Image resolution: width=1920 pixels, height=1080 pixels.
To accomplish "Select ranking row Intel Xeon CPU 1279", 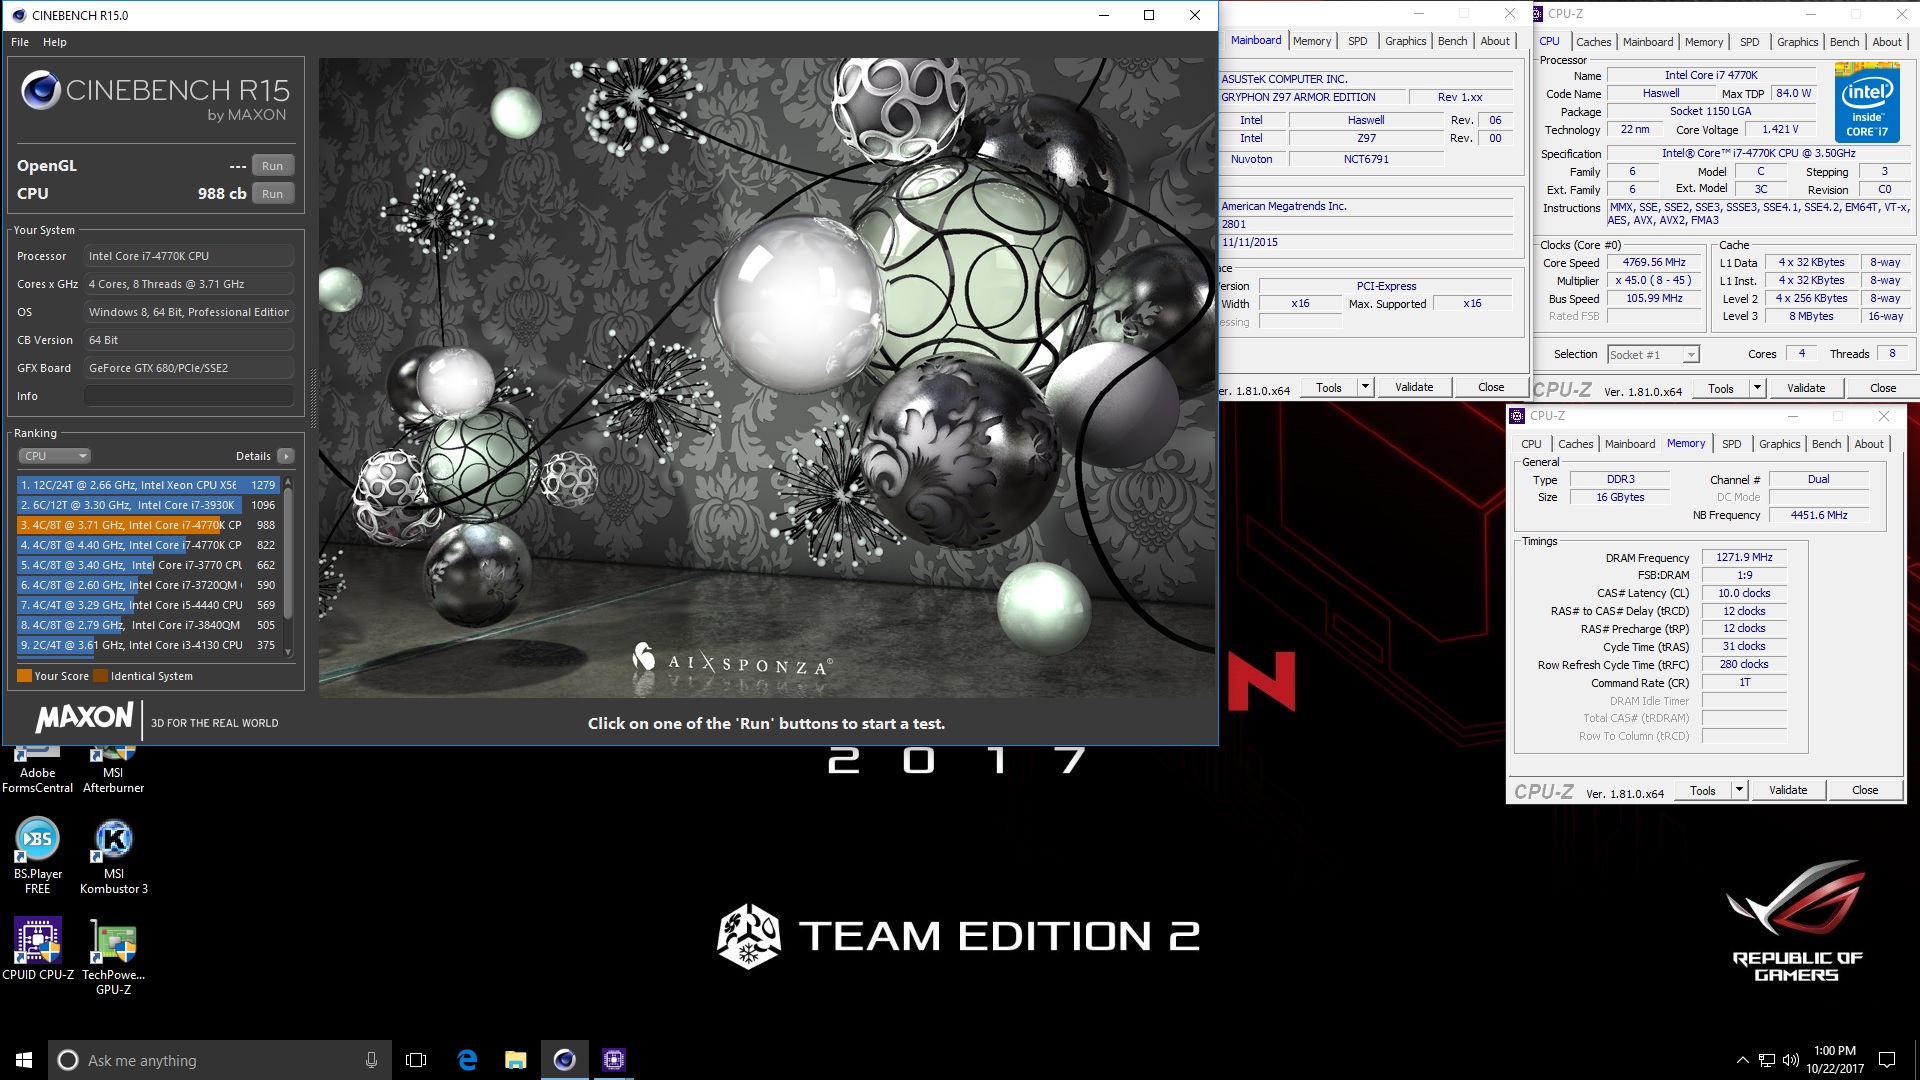I will tap(147, 485).
